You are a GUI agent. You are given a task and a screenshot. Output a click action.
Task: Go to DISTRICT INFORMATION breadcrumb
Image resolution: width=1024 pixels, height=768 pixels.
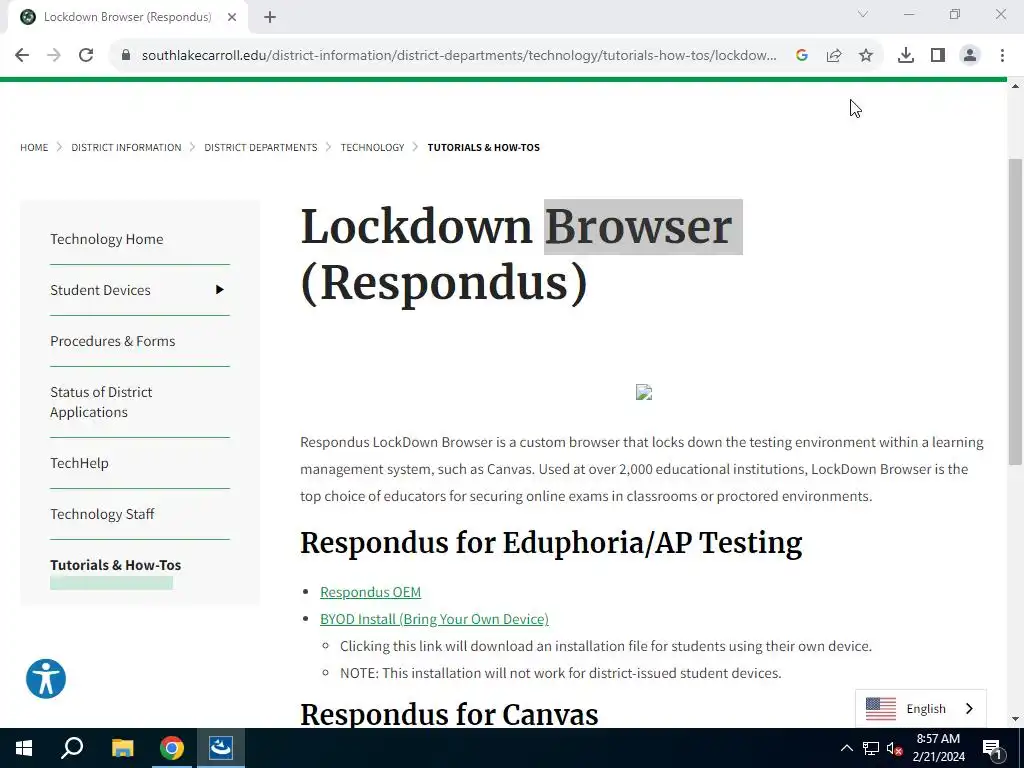[x=126, y=148]
